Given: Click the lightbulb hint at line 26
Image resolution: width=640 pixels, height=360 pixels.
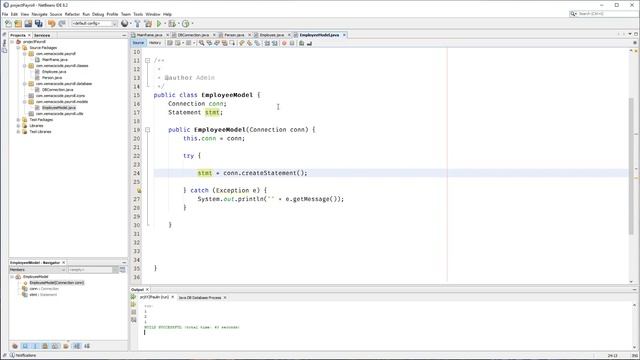Looking at the screenshot, I should click(x=139, y=190).
